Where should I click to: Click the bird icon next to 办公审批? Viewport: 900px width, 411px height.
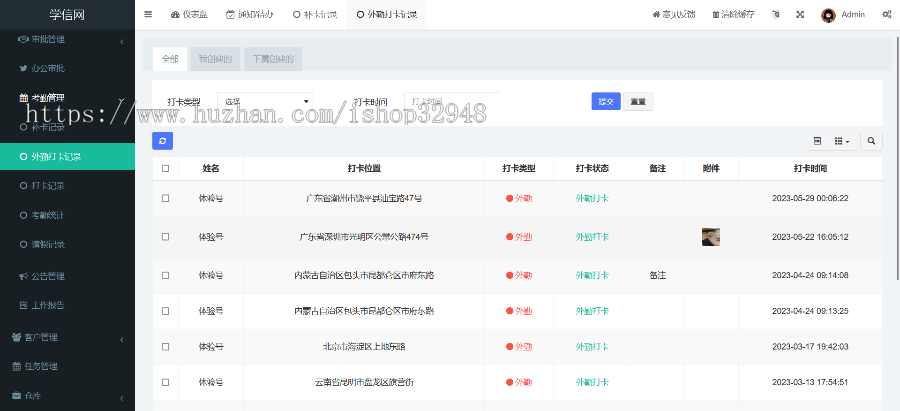(x=24, y=68)
